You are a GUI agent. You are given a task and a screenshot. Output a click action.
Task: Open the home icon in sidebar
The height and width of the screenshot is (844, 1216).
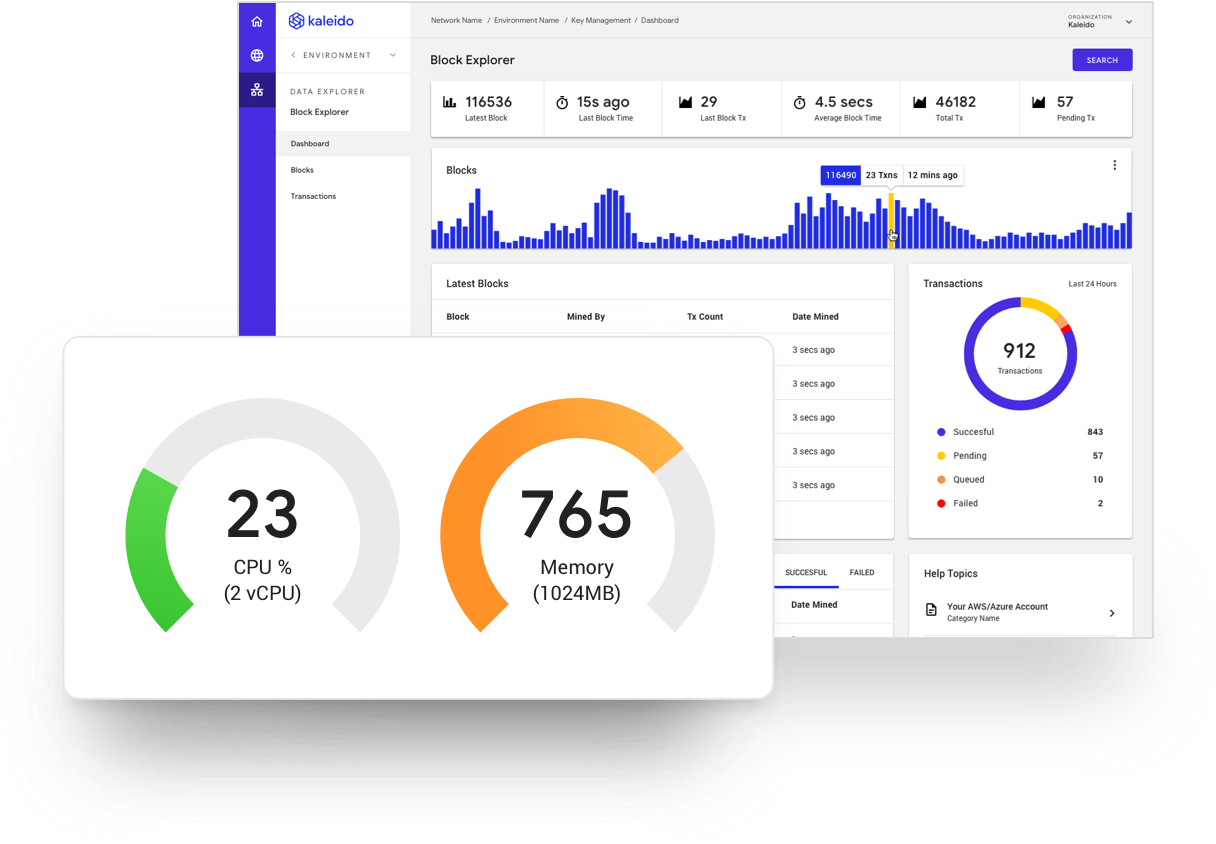(x=257, y=21)
